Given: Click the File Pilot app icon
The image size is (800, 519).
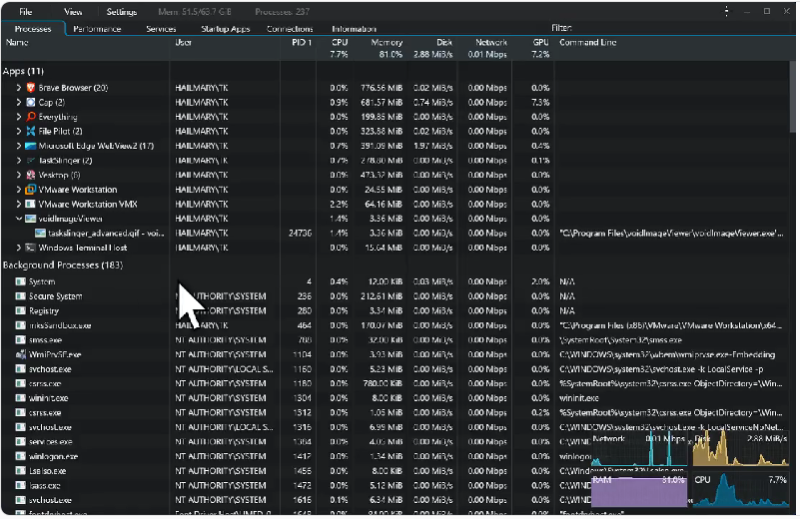Looking at the screenshot, I should [31, 131].
